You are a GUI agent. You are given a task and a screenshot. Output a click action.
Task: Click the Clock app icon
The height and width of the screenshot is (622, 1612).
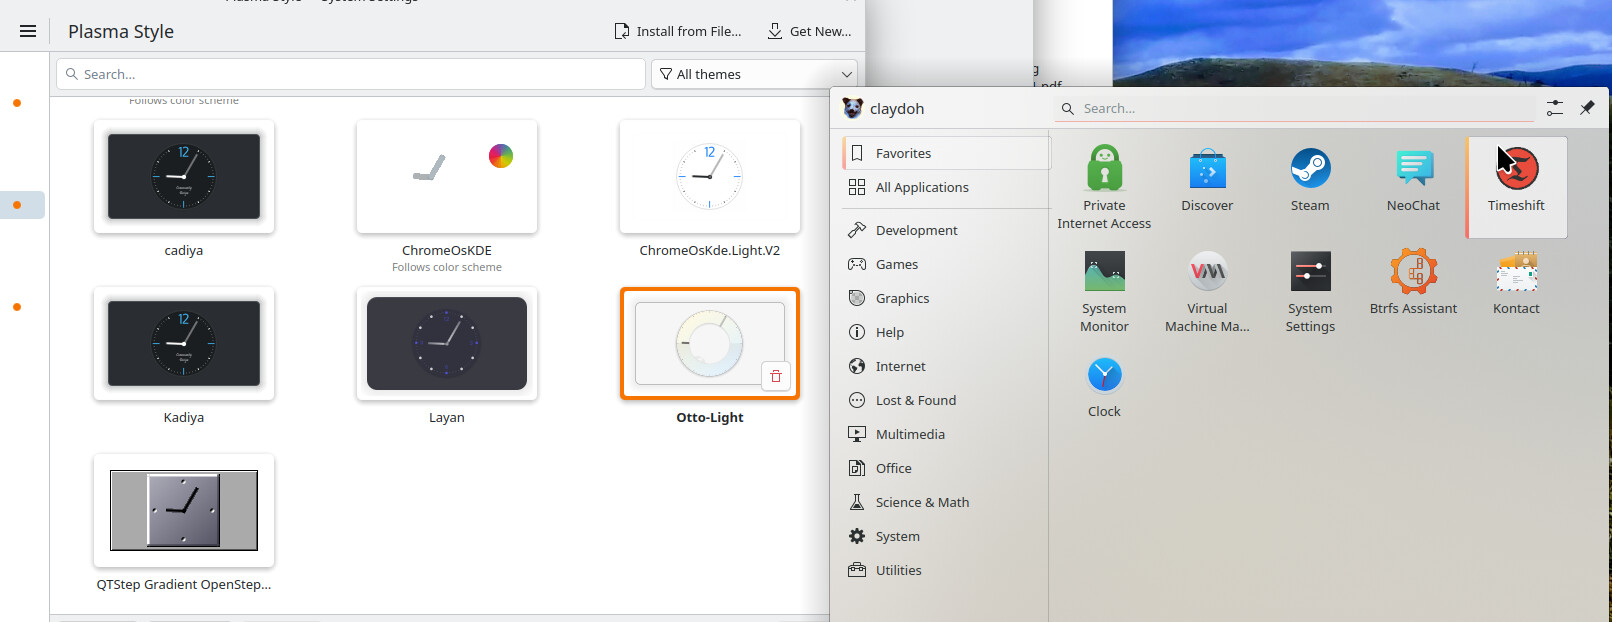(x=1104, y=375)
